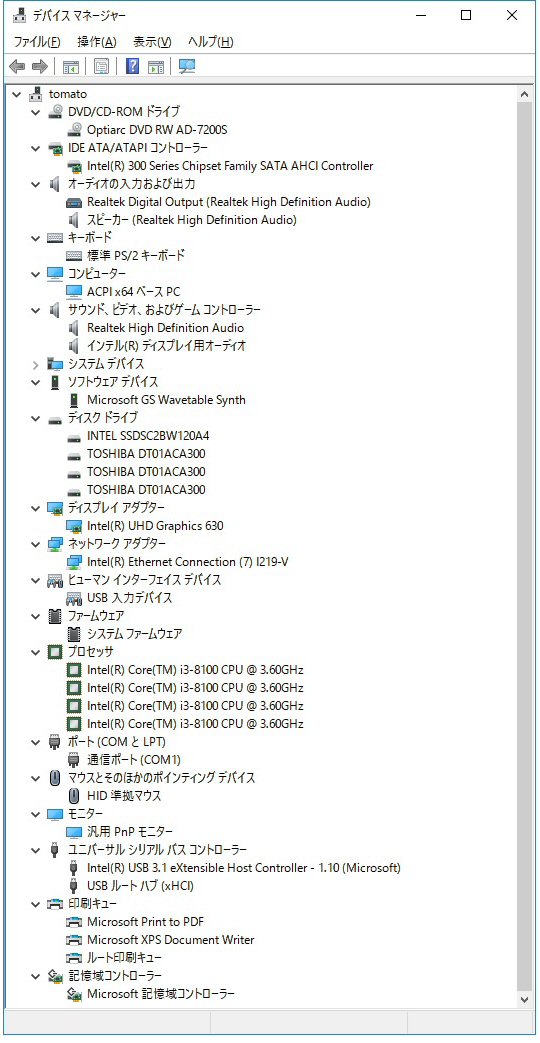Open the 表示(V) menu
540x1043 pixels.
pos(152,42)
